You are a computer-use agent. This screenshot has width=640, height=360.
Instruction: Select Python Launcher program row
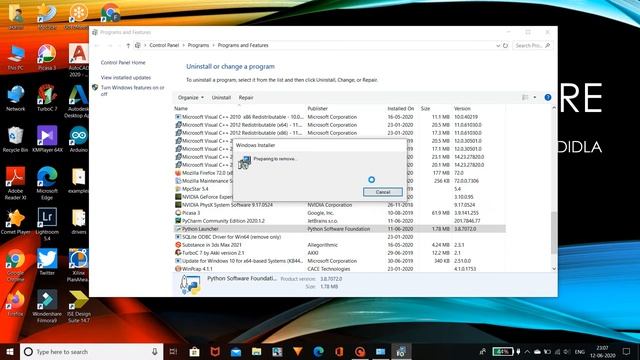point(340,229)
